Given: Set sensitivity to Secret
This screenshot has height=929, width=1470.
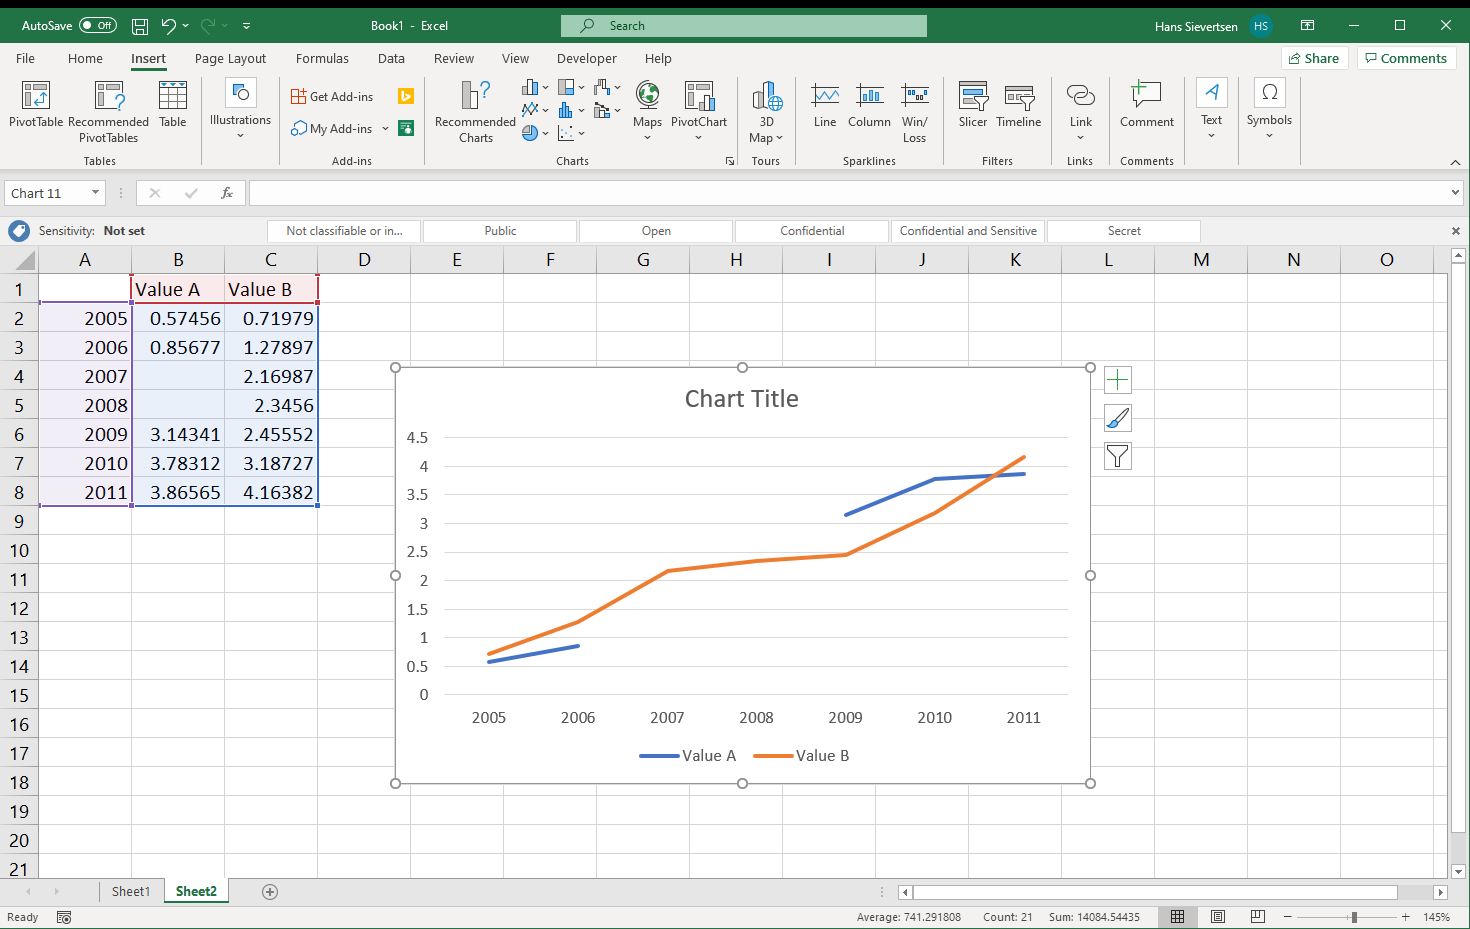Looking at the screenshot, I should [1124, 231].
